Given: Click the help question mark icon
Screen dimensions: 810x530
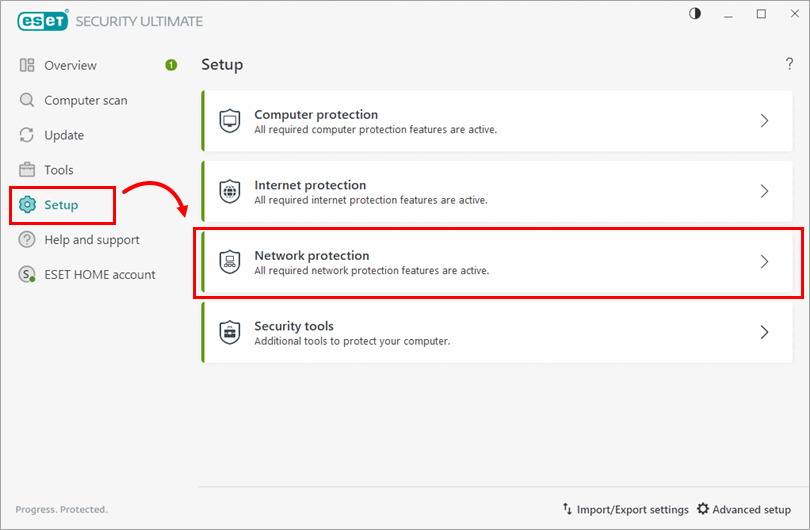Looking at the screenshot, I should 789,65.
